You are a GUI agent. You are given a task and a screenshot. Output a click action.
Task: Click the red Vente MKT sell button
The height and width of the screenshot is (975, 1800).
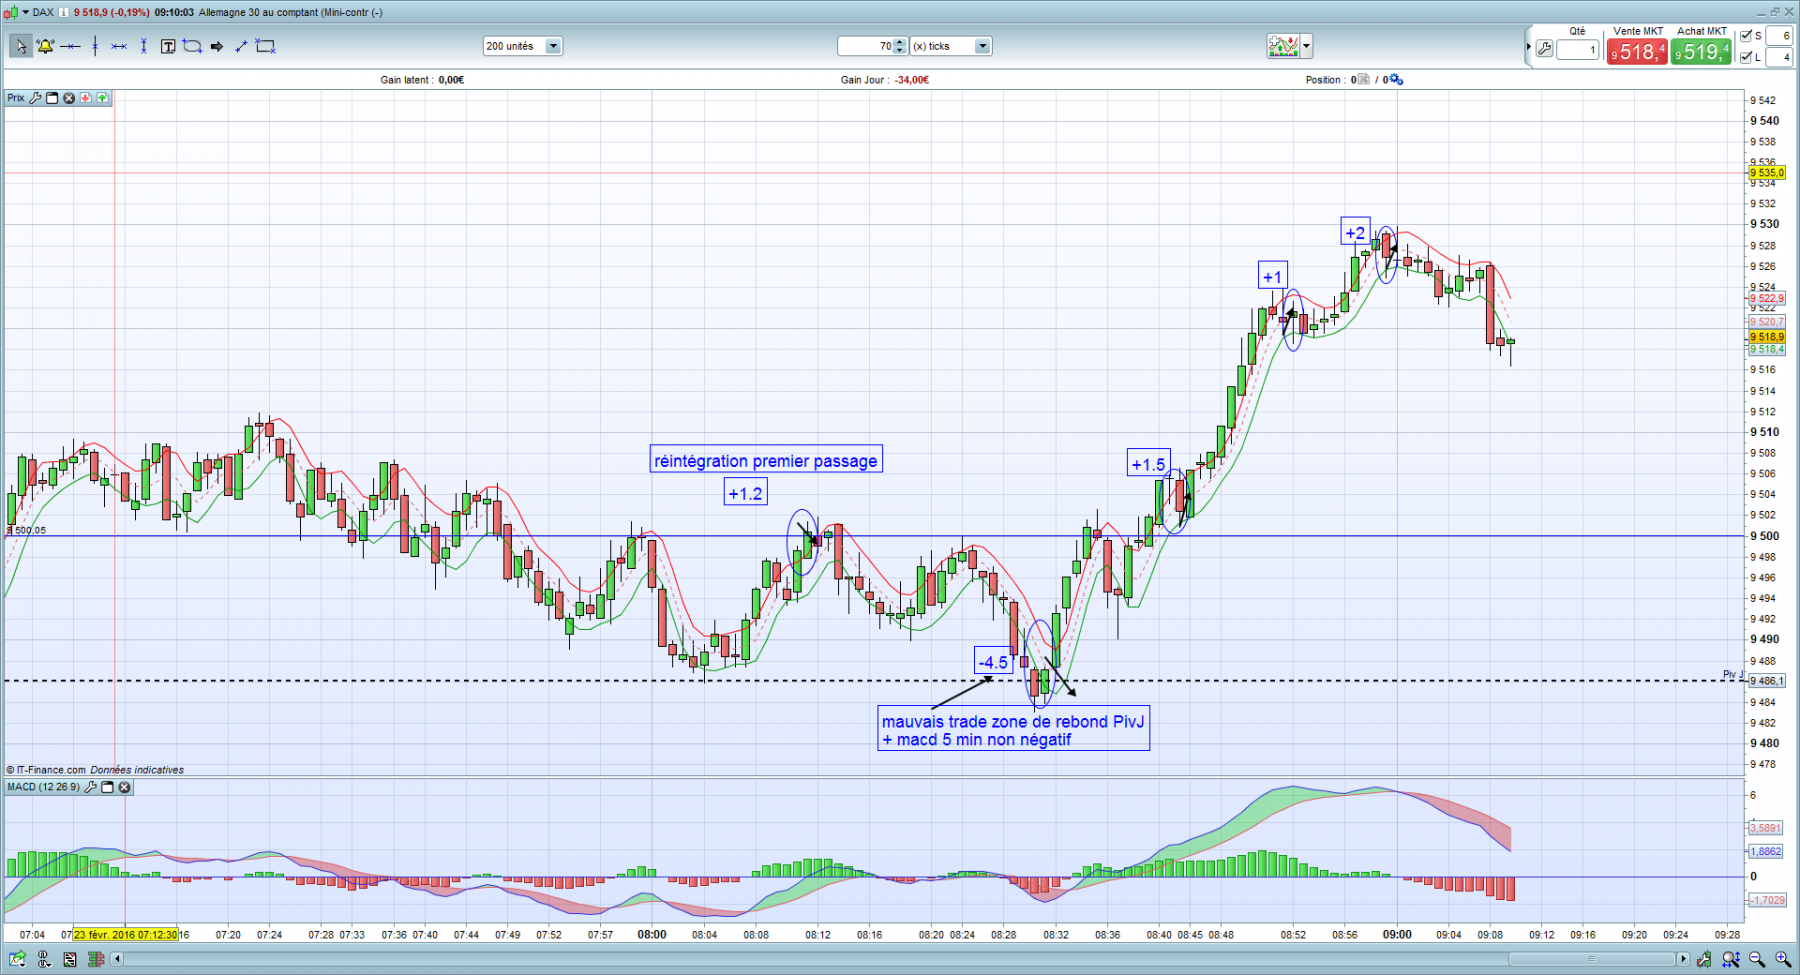coord(1637,51)
